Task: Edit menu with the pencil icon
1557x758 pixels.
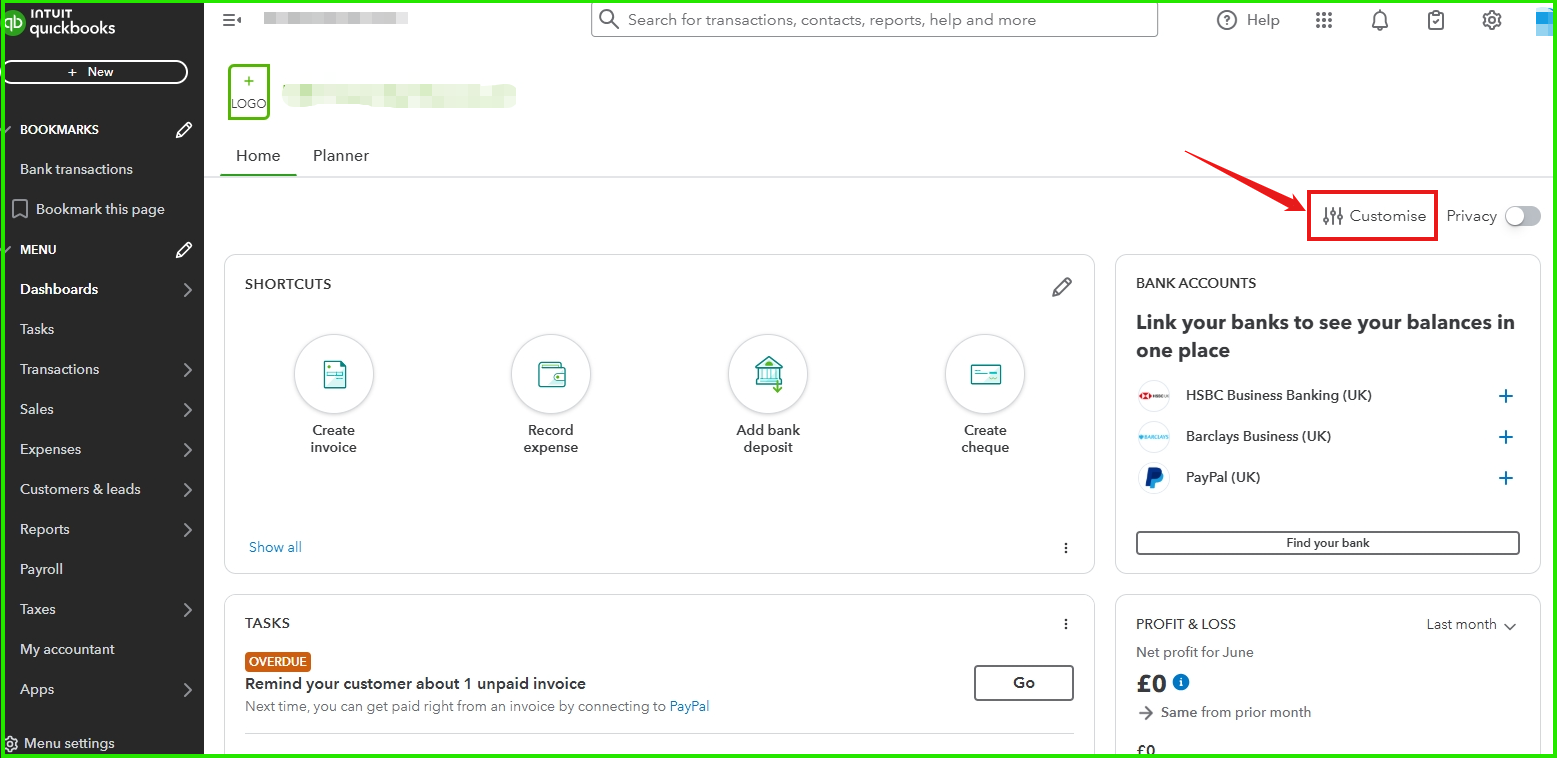Action: click(184, 250)
